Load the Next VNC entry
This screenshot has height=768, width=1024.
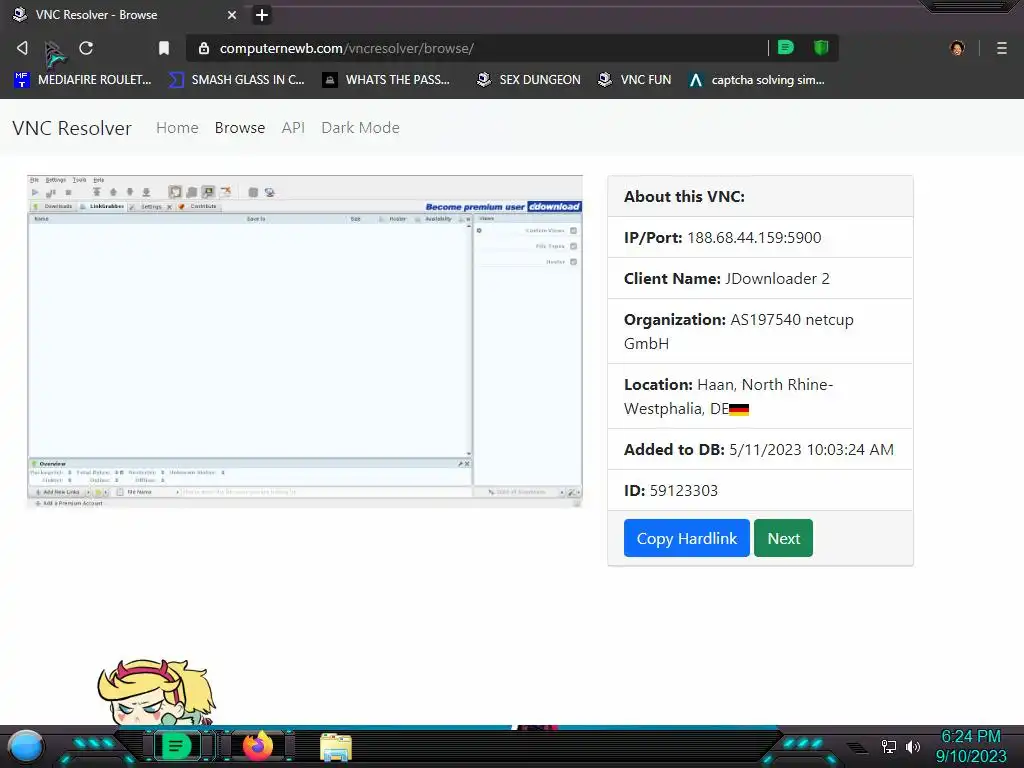point(783,538)
